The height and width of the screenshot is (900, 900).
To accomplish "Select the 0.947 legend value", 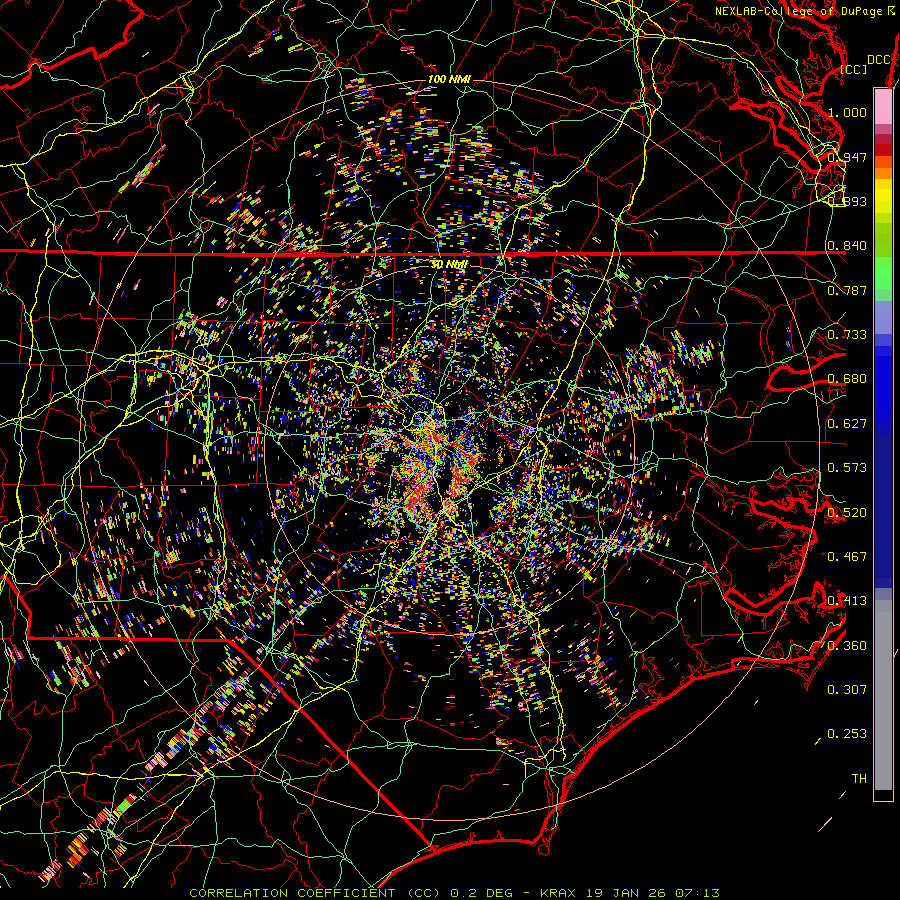I will 847,157.
